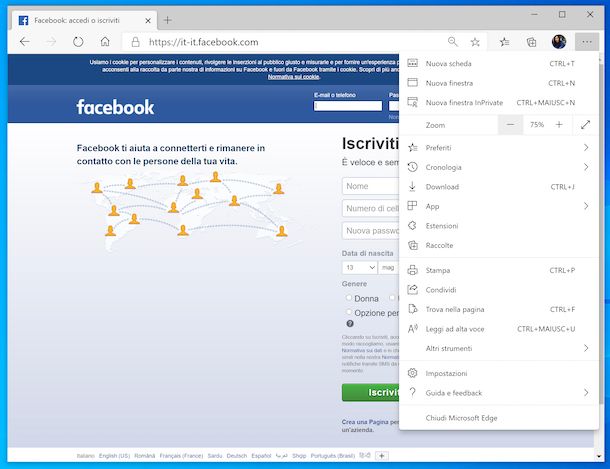Open the Crea una Pagina link

pyautogui.click(x=365, y=422)
